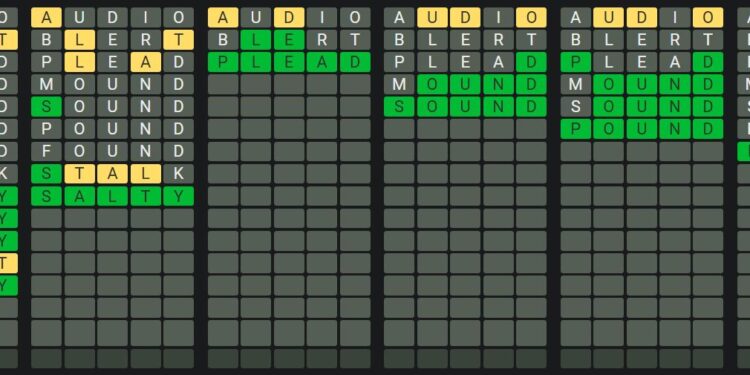Click yellow U in AUDIO row of POUND-solved board
This screenshot has height=375, width=750.
coord(608,18)
